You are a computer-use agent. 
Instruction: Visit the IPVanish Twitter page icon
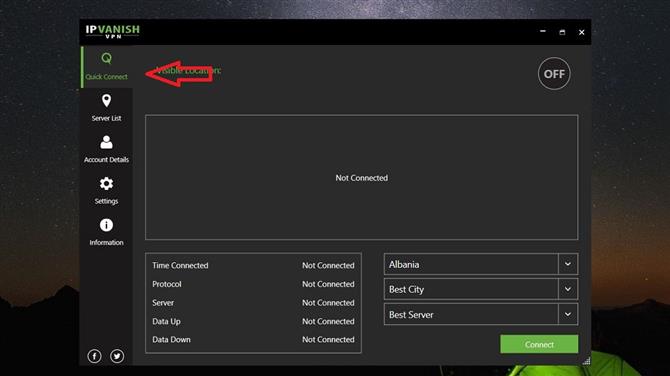[x=117, y=356]
